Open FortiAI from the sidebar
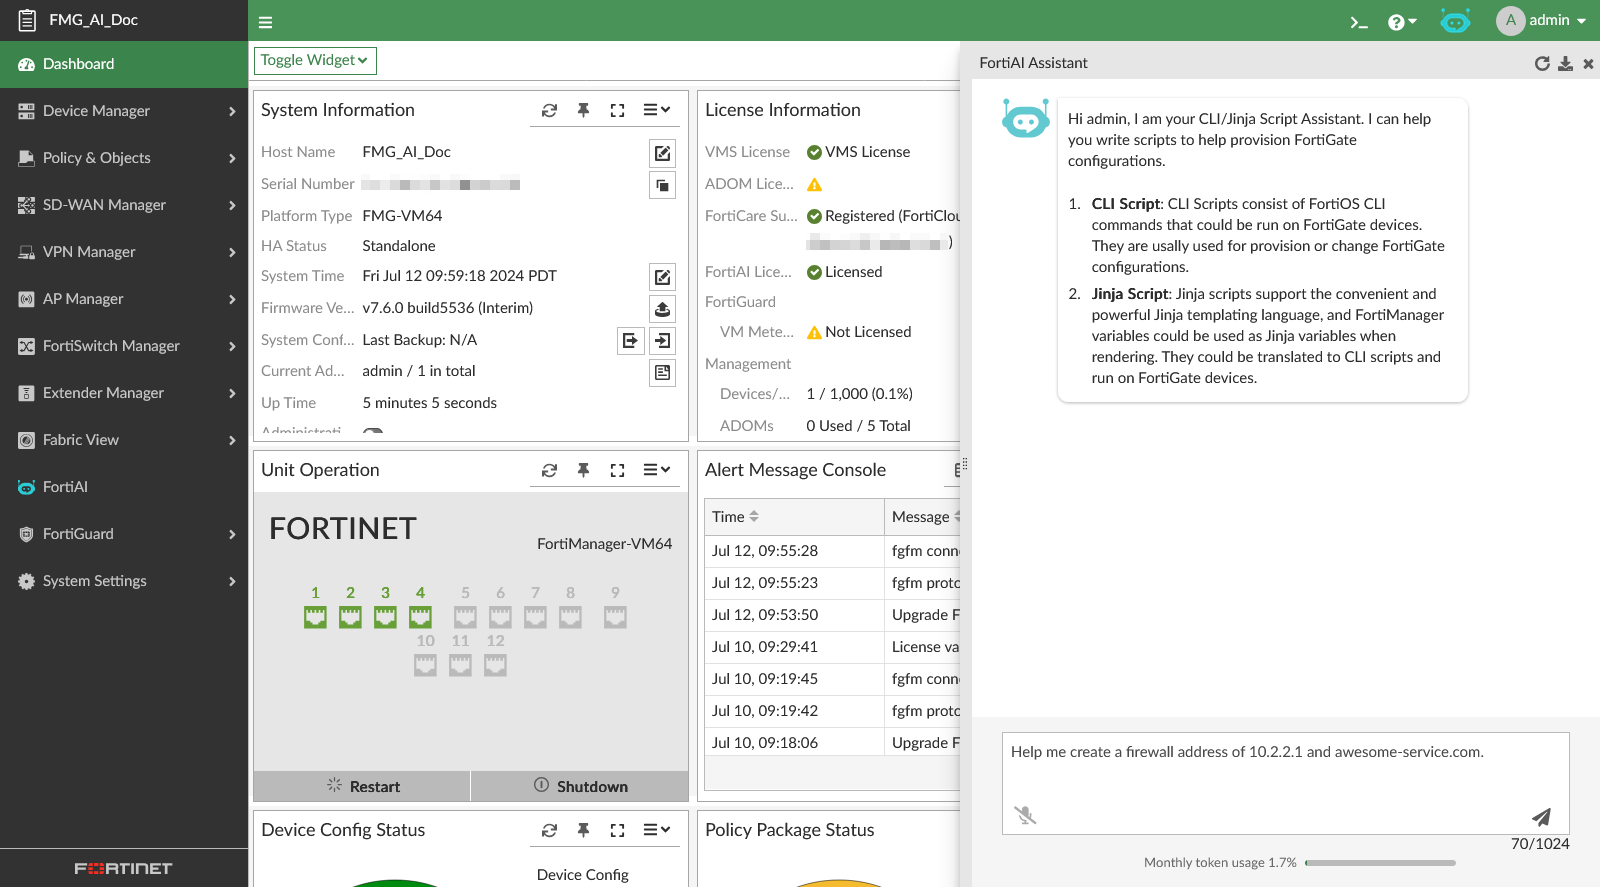 65,487
